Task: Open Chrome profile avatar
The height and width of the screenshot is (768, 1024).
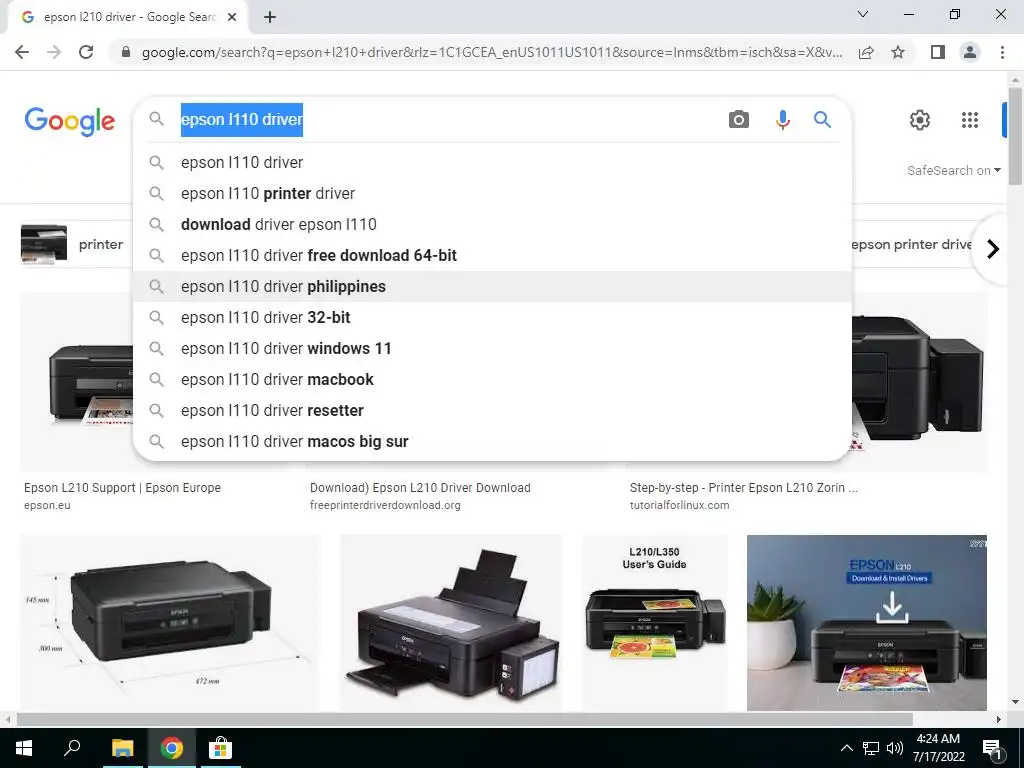Action: (970, 52)
